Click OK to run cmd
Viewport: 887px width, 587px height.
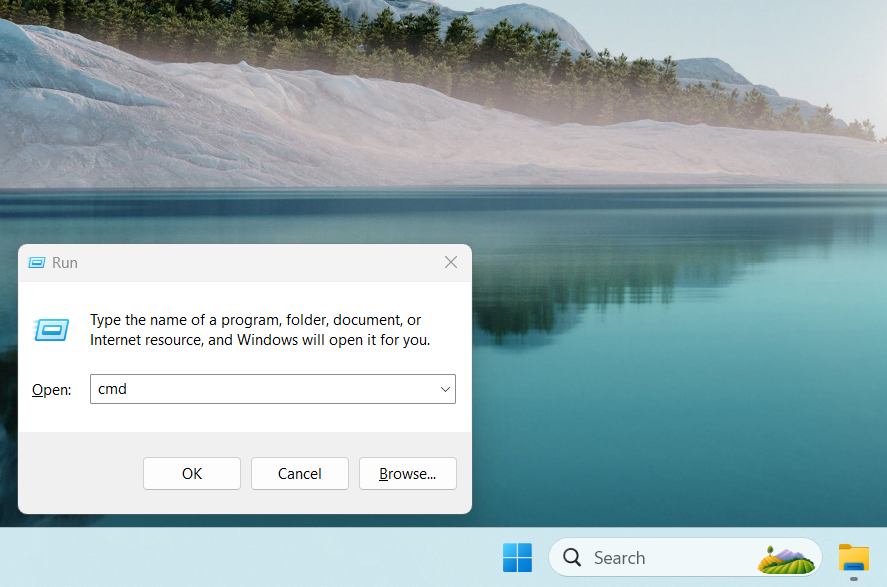(192, 473)
